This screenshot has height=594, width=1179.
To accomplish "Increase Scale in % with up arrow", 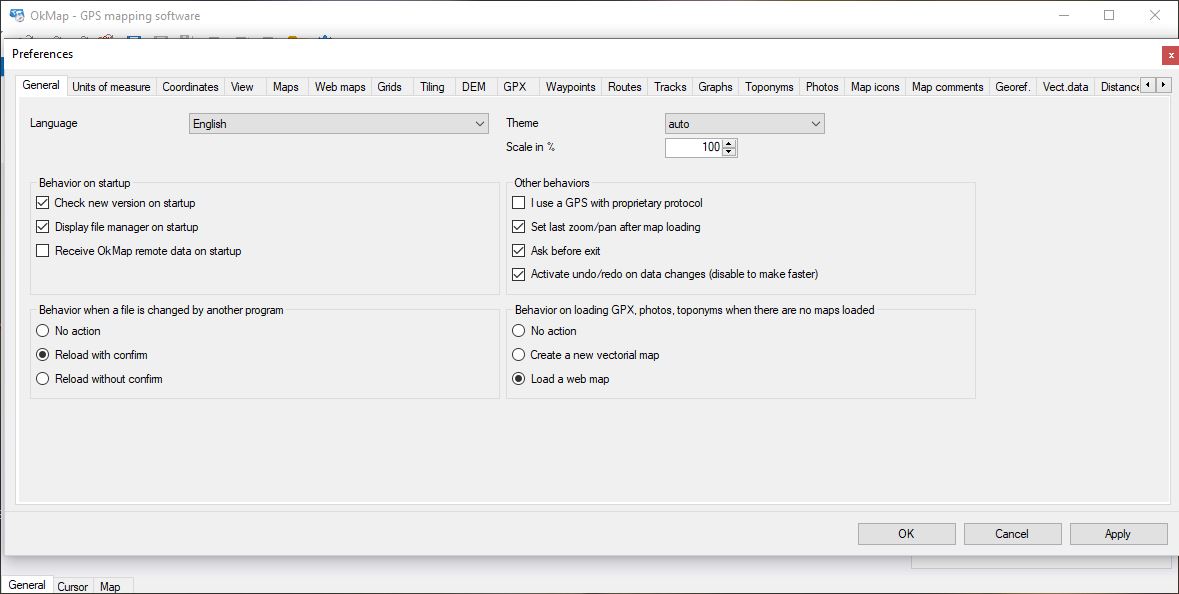I will point(729,143).
